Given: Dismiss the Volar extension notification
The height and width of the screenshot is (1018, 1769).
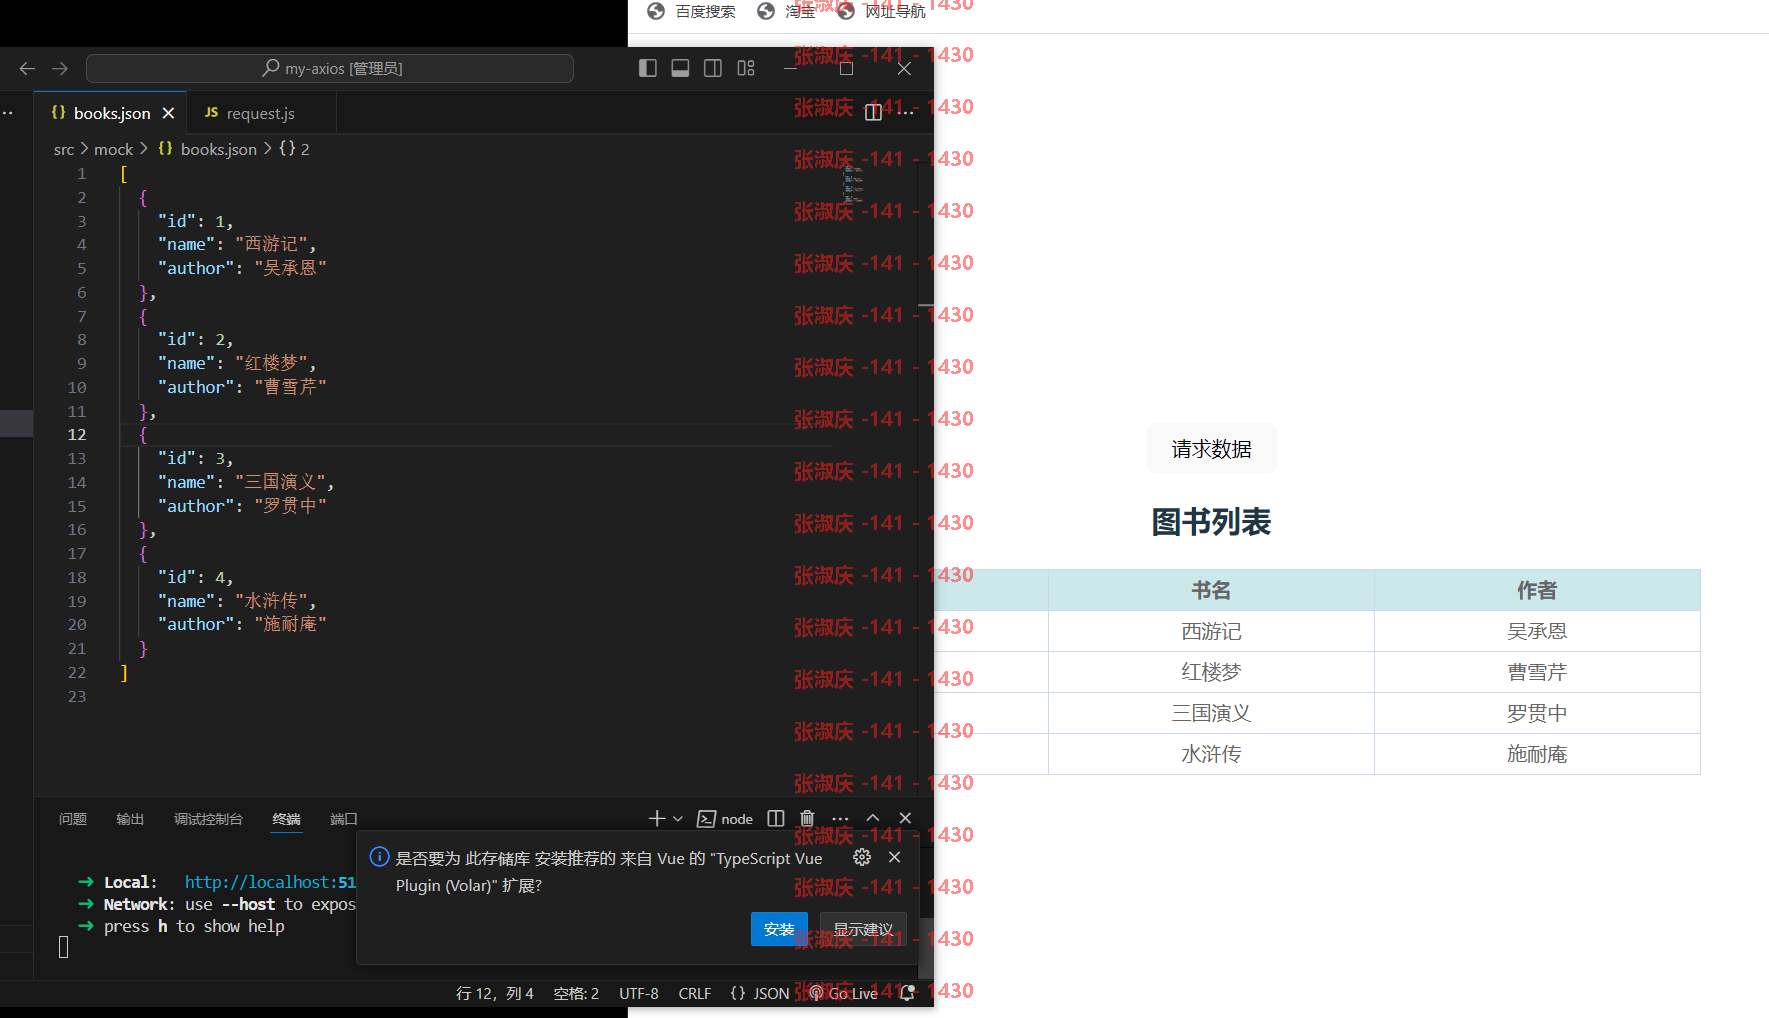Looking at the screenshot, I should [895, 857].
